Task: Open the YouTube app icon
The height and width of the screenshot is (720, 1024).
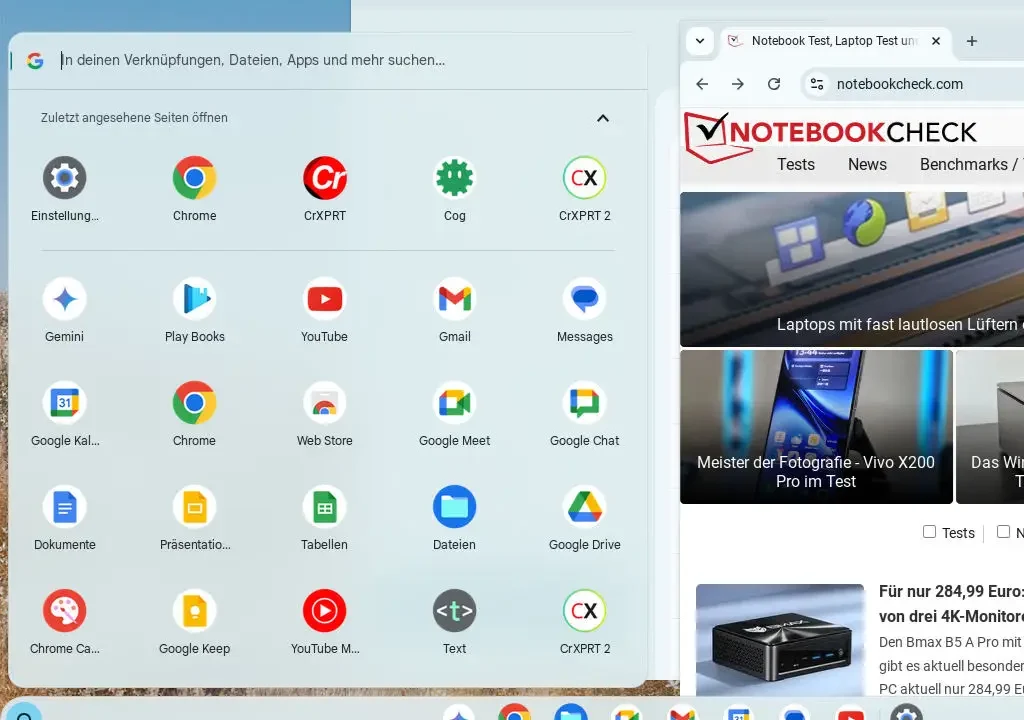Action: (x=324, y=300)
